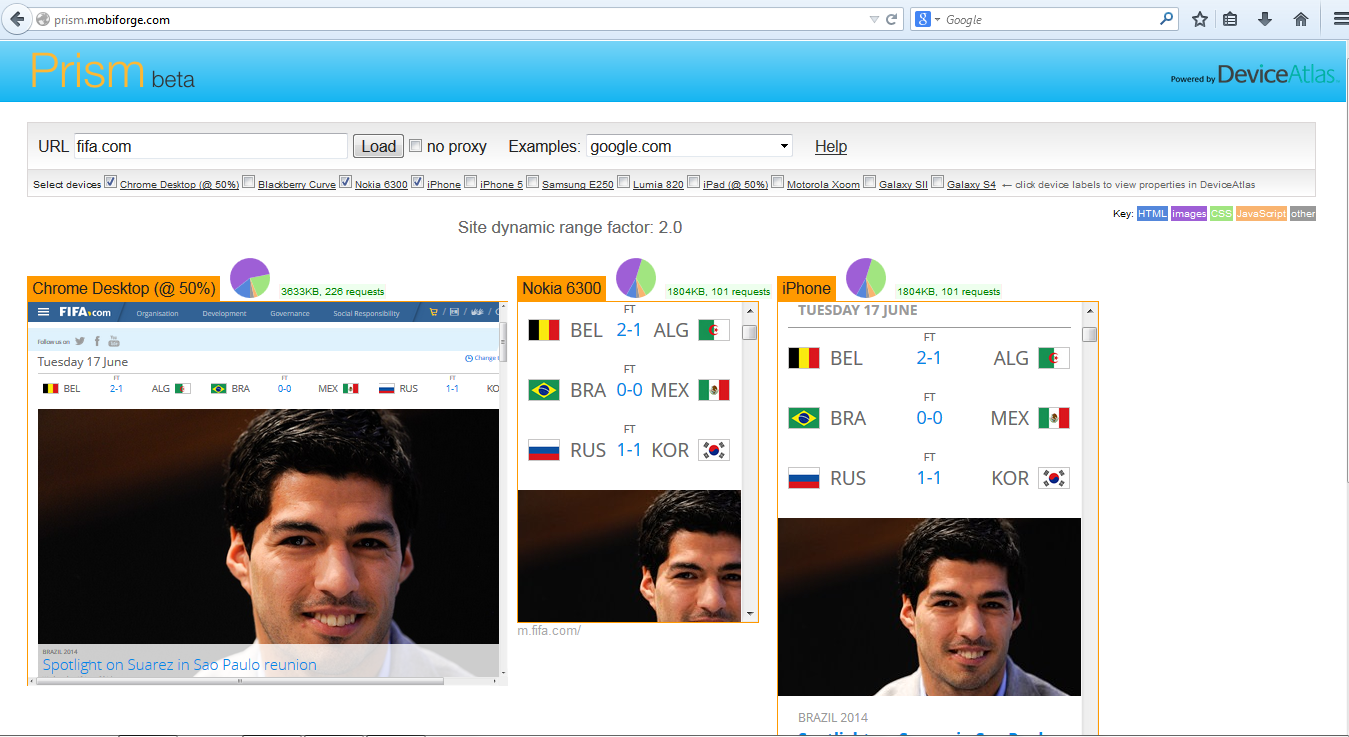Image resolution: width=1349 pixels, height=737 pixels.
Task: Click the browser back arrow button
Action: click(x=17, y=19)
